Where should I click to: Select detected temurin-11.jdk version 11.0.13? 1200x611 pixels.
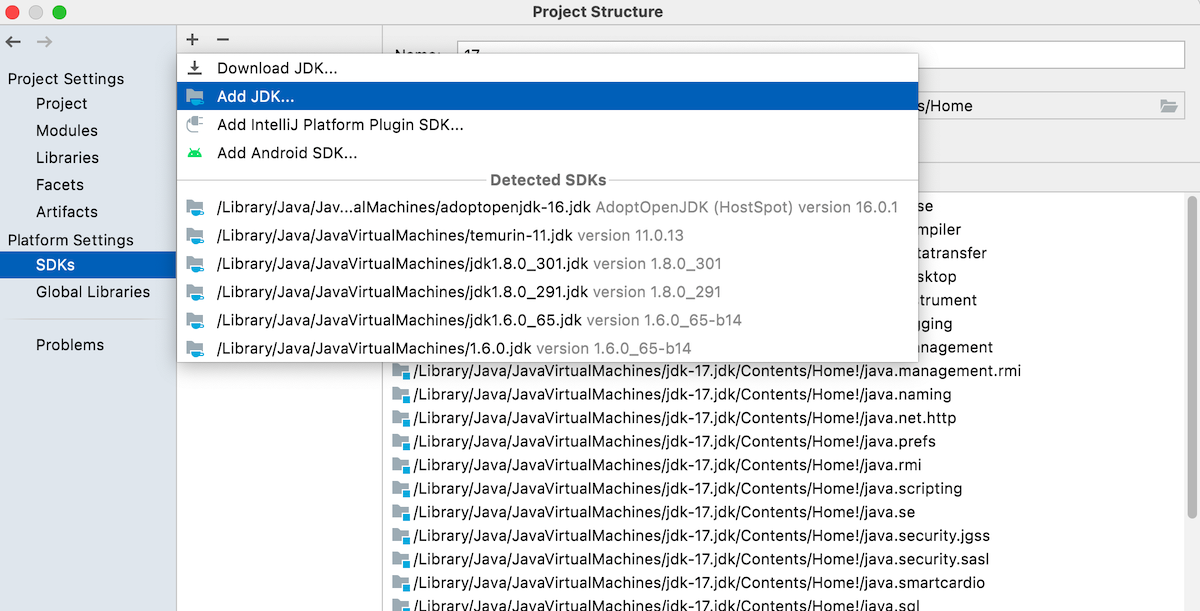(548, 235)
